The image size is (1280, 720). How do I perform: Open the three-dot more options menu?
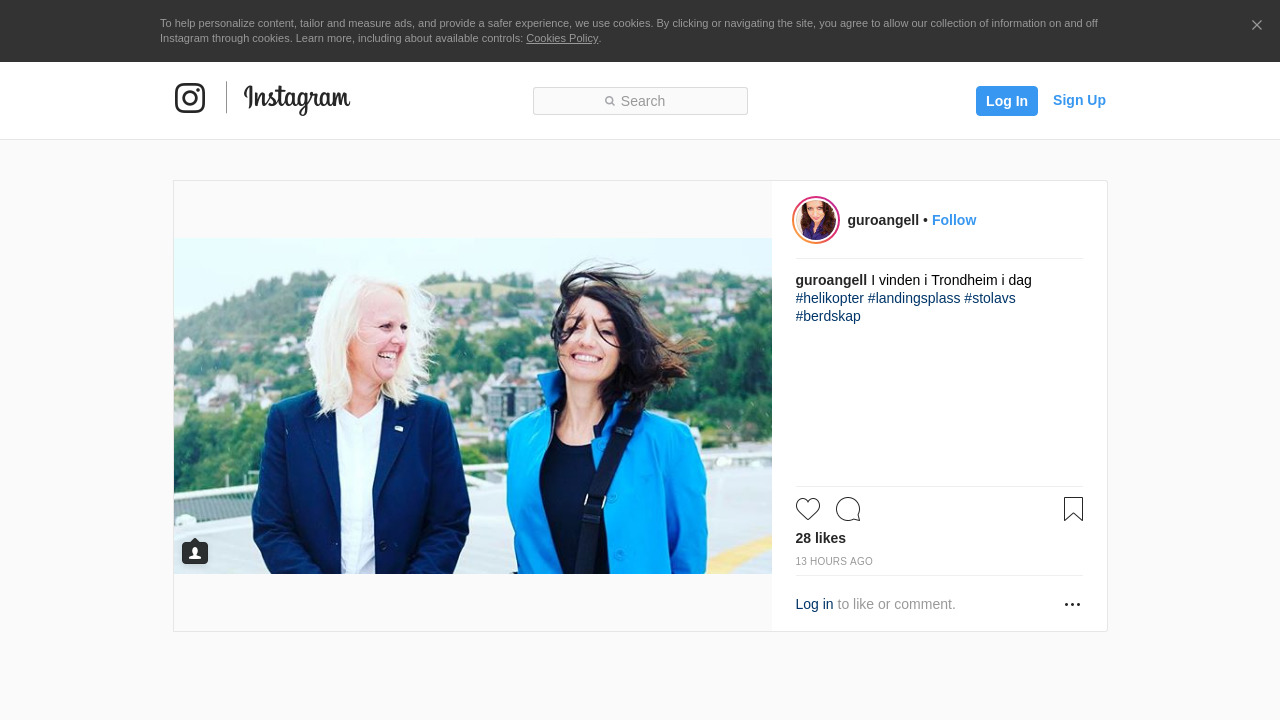(1072, 605)
